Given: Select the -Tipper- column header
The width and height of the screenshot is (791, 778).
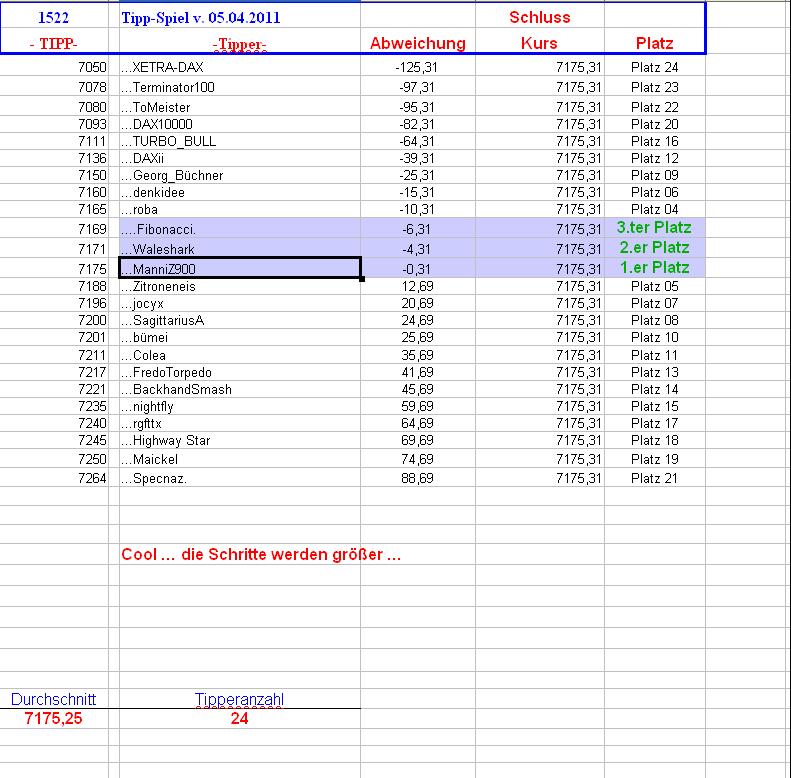Looking at the screenshot, I should click(x=240, y=42).
